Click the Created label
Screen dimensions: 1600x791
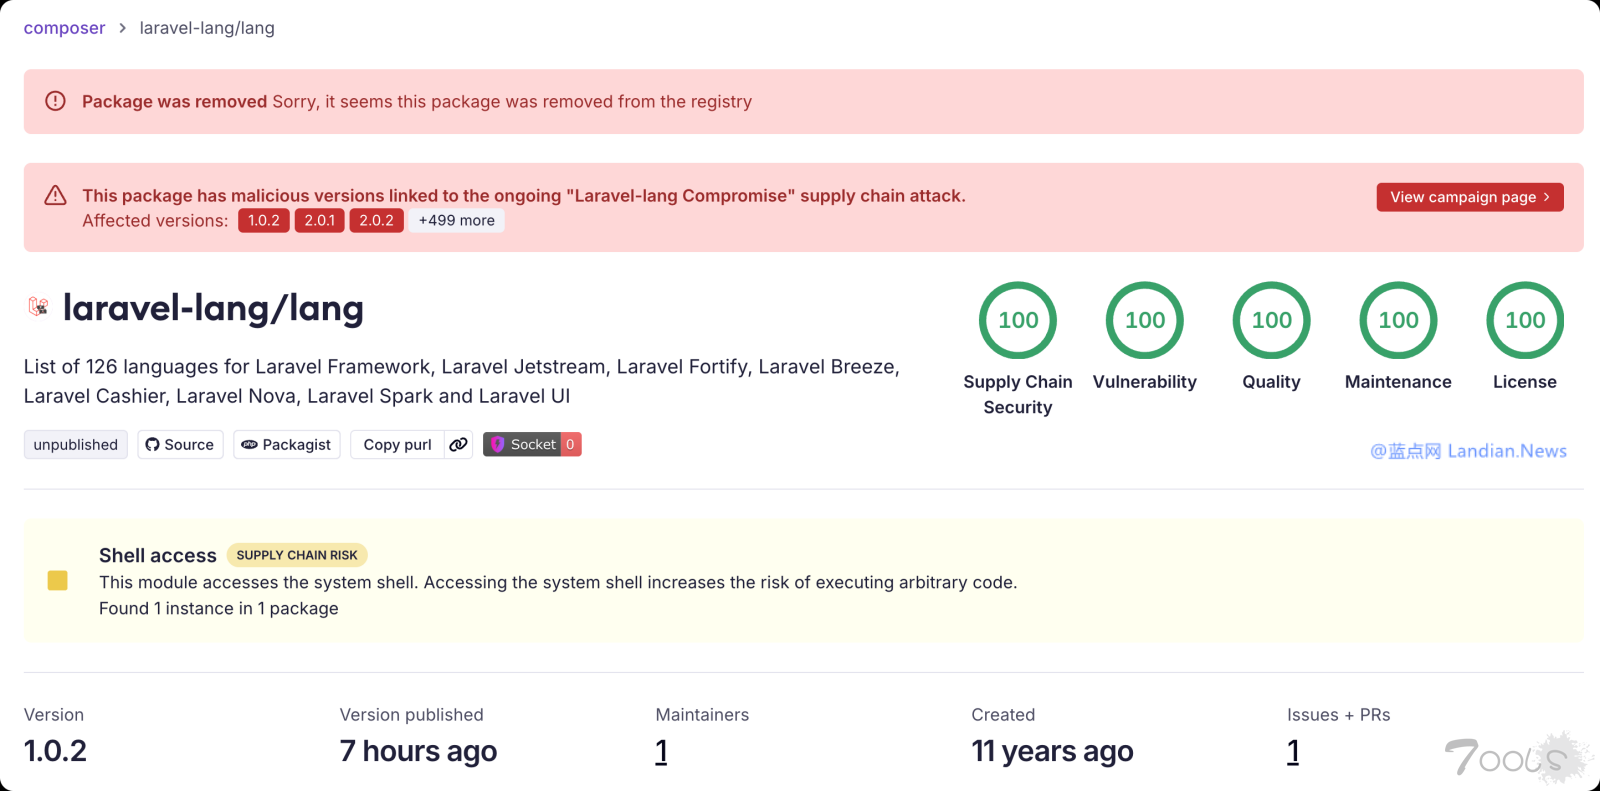tap(1003, 715)
